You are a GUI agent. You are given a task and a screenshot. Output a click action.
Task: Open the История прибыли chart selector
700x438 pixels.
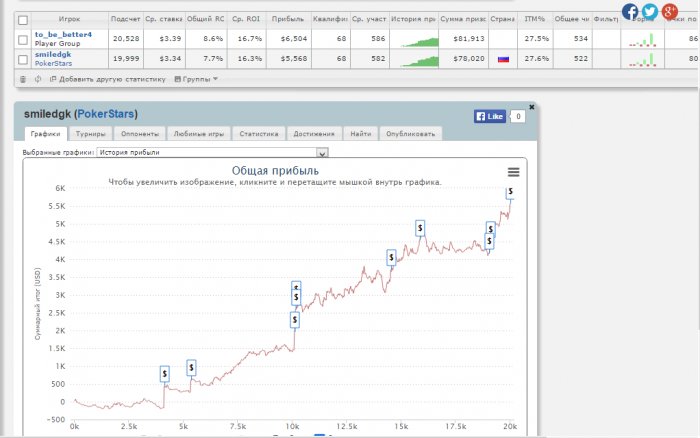[x=212, y=152]
